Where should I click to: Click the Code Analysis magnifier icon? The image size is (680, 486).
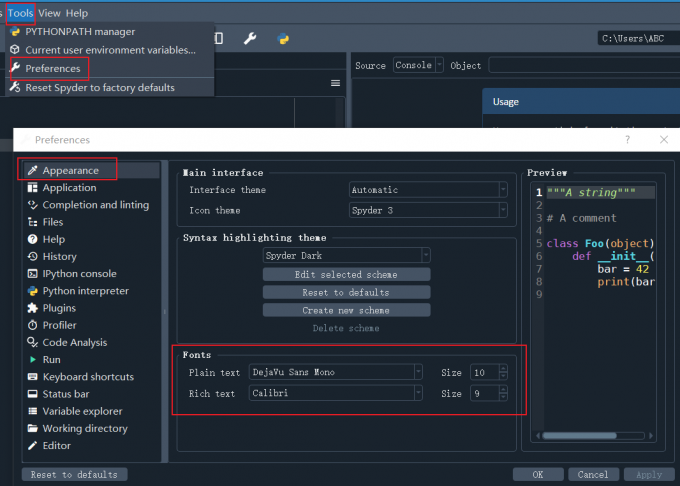tap(33, 342)
